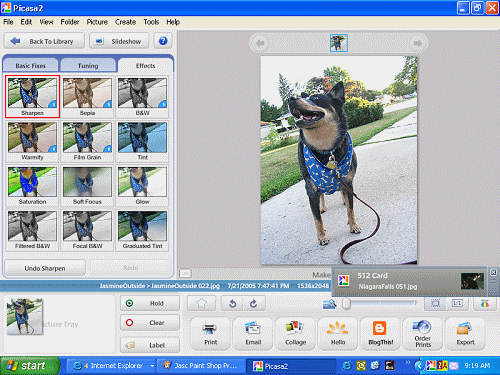The image size is (500, 375).
Task: Click the Print button
Action: 211,334
